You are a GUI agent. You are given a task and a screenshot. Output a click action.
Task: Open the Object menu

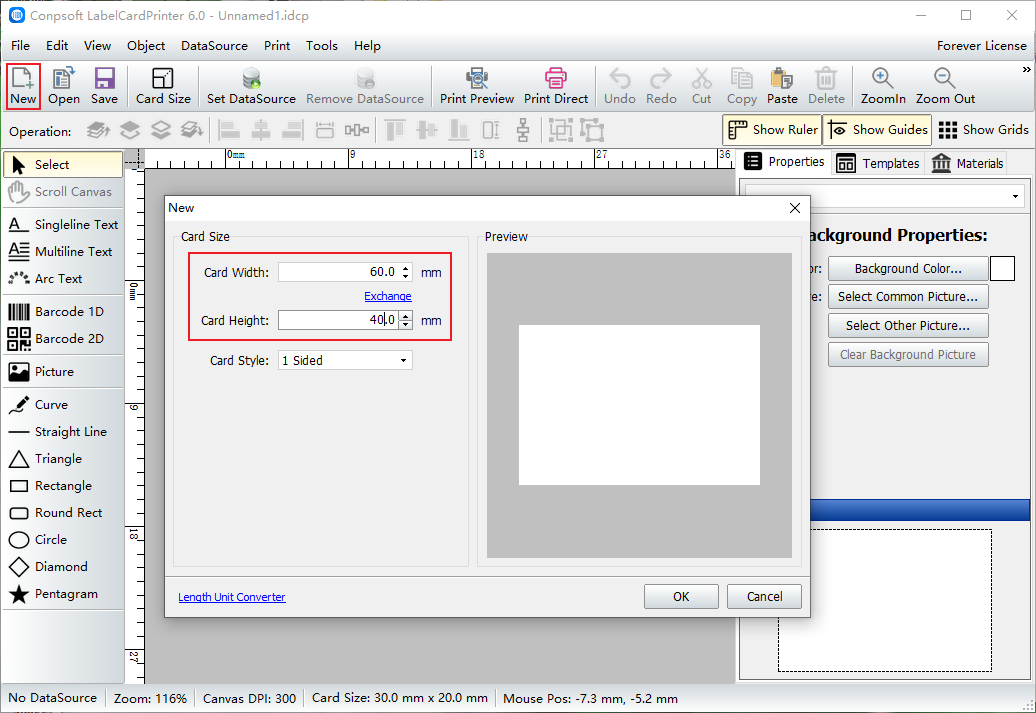pos(146,46)
